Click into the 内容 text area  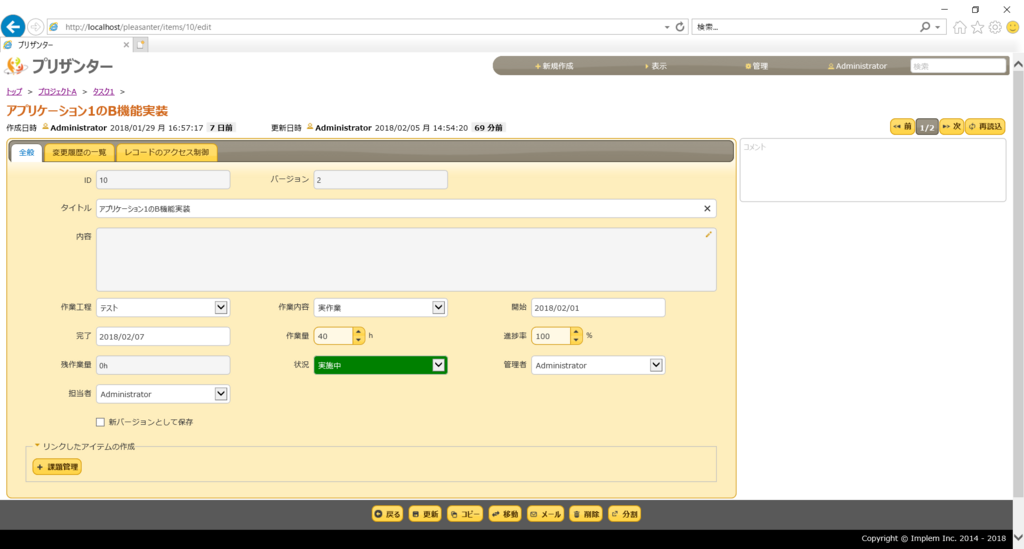[406, 259]
